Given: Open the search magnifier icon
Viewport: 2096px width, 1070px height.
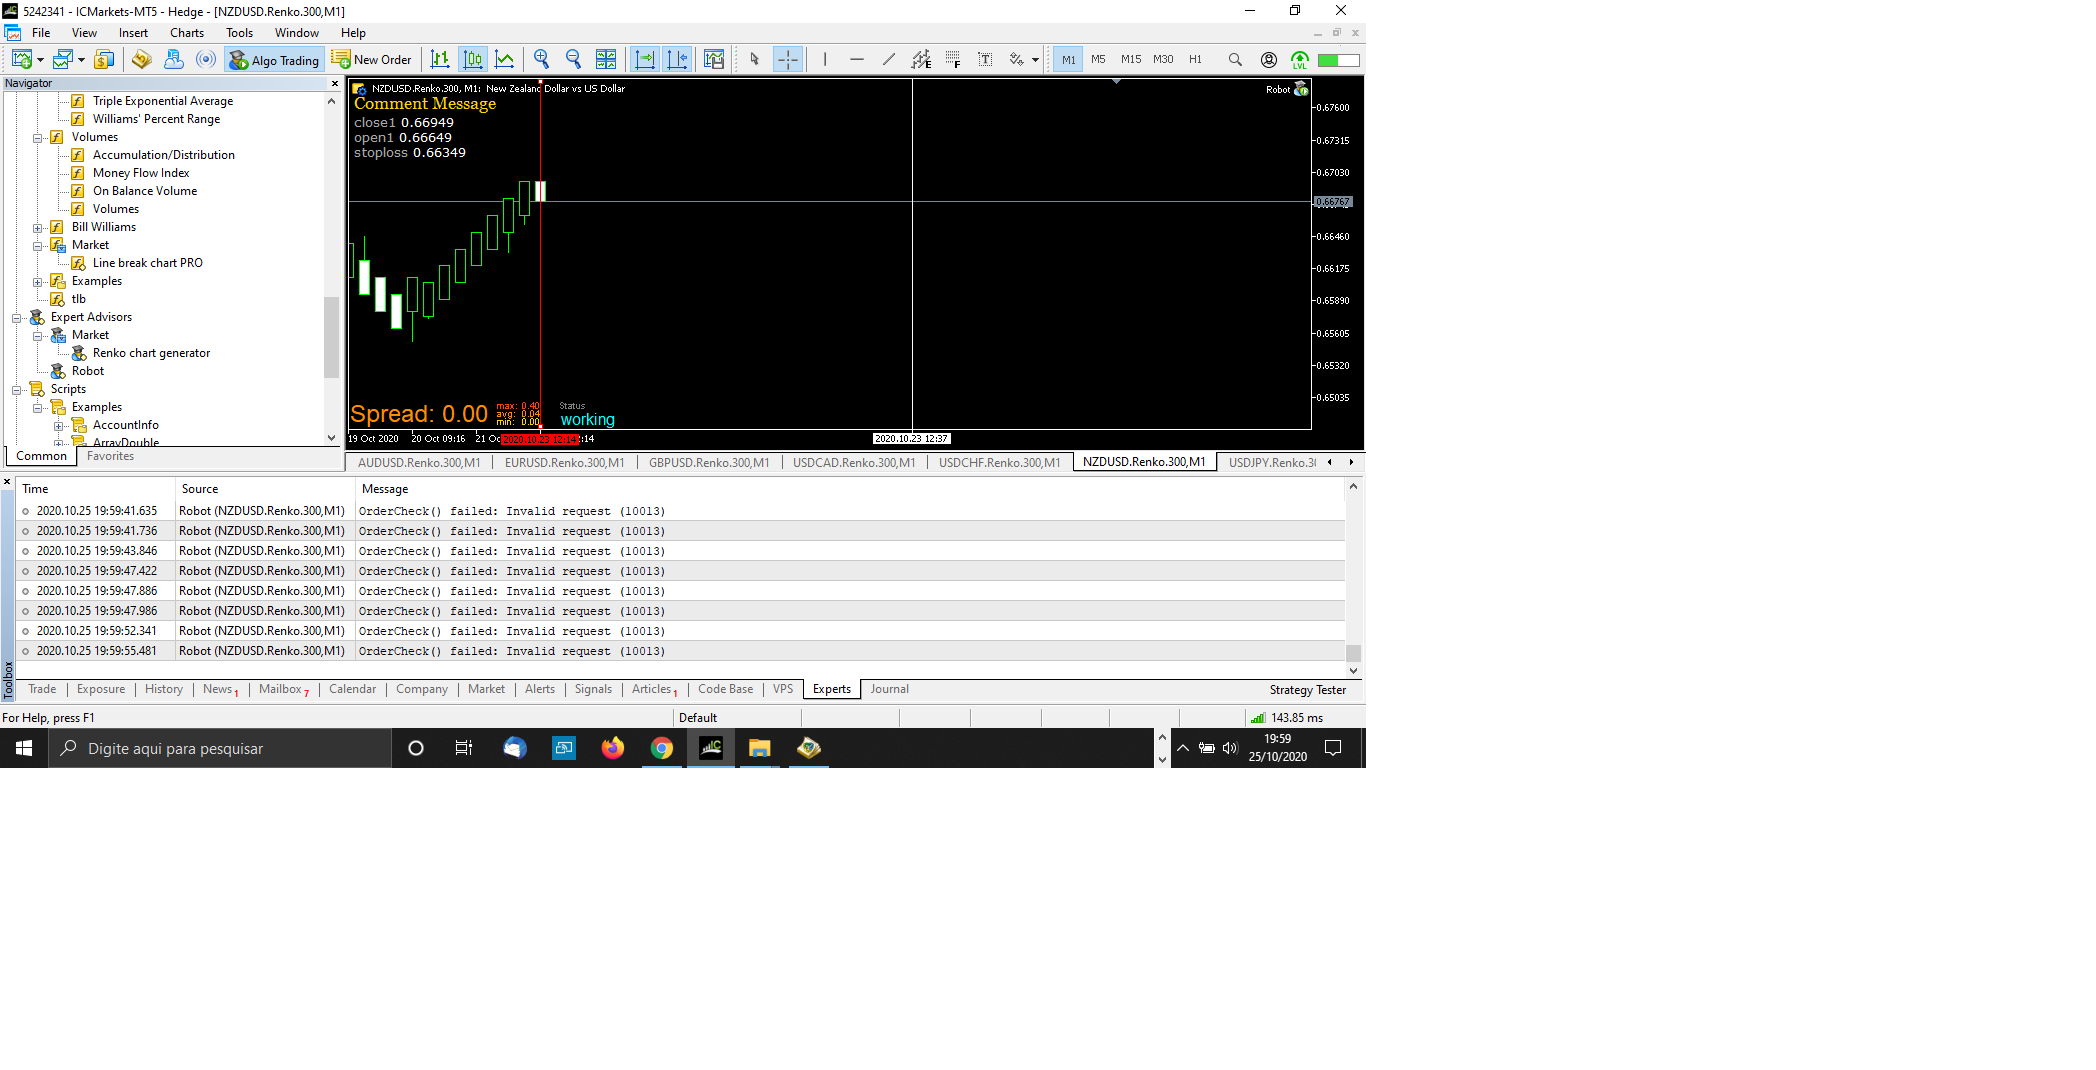Looking at the screenshot, I should point(1235,60).
